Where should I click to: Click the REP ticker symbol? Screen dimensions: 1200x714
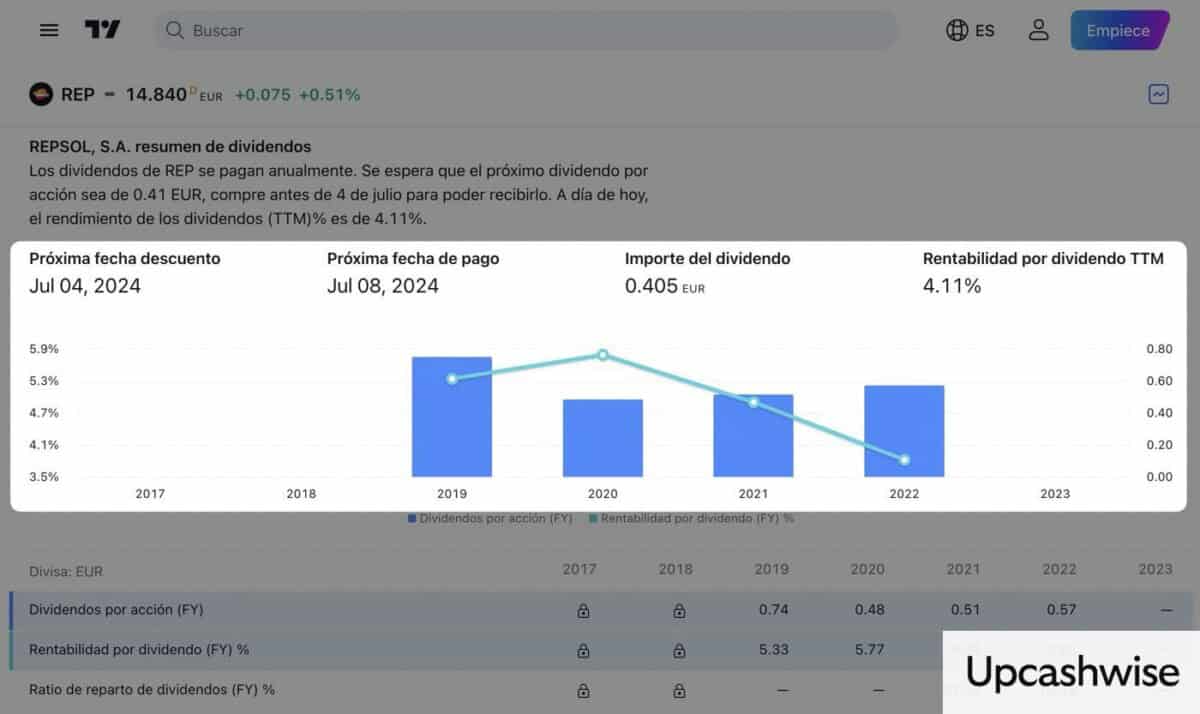(x=77, y=95)
